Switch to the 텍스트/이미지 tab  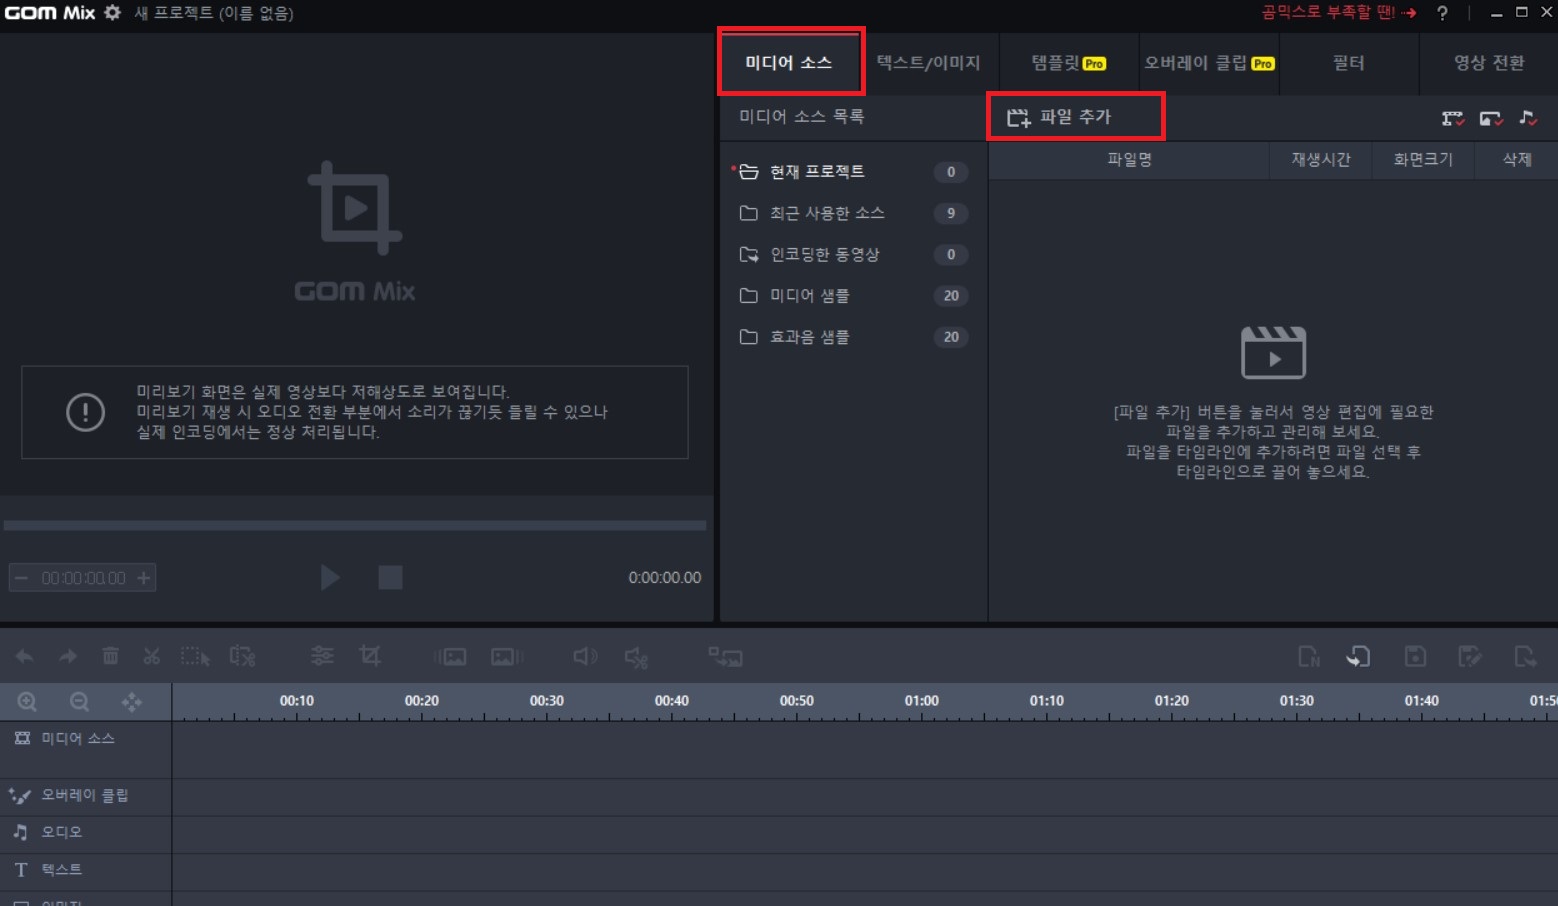928,63
